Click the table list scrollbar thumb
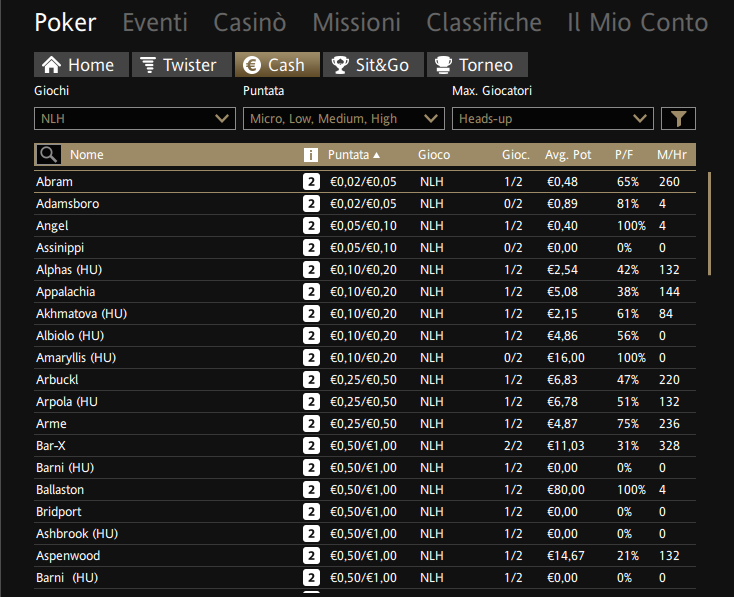The width and height of the screenshot is (734, 597). coord(710,224)
